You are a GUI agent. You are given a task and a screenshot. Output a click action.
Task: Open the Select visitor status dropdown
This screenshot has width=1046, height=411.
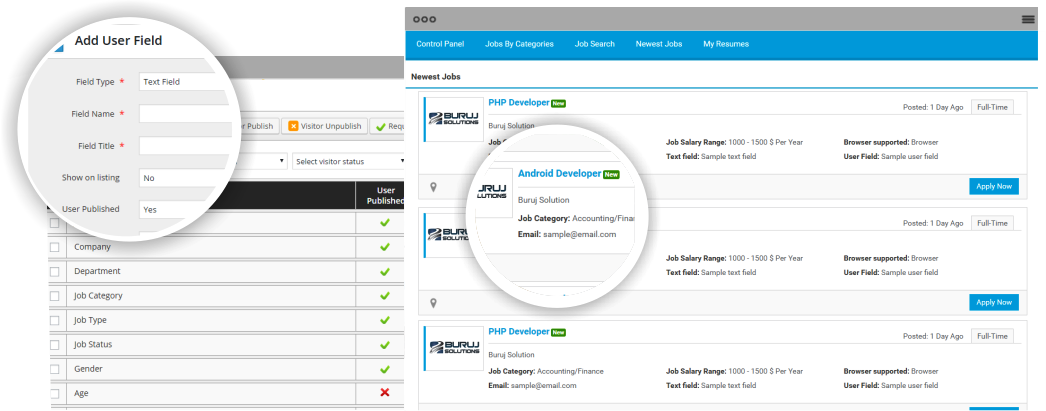(350, 161)
